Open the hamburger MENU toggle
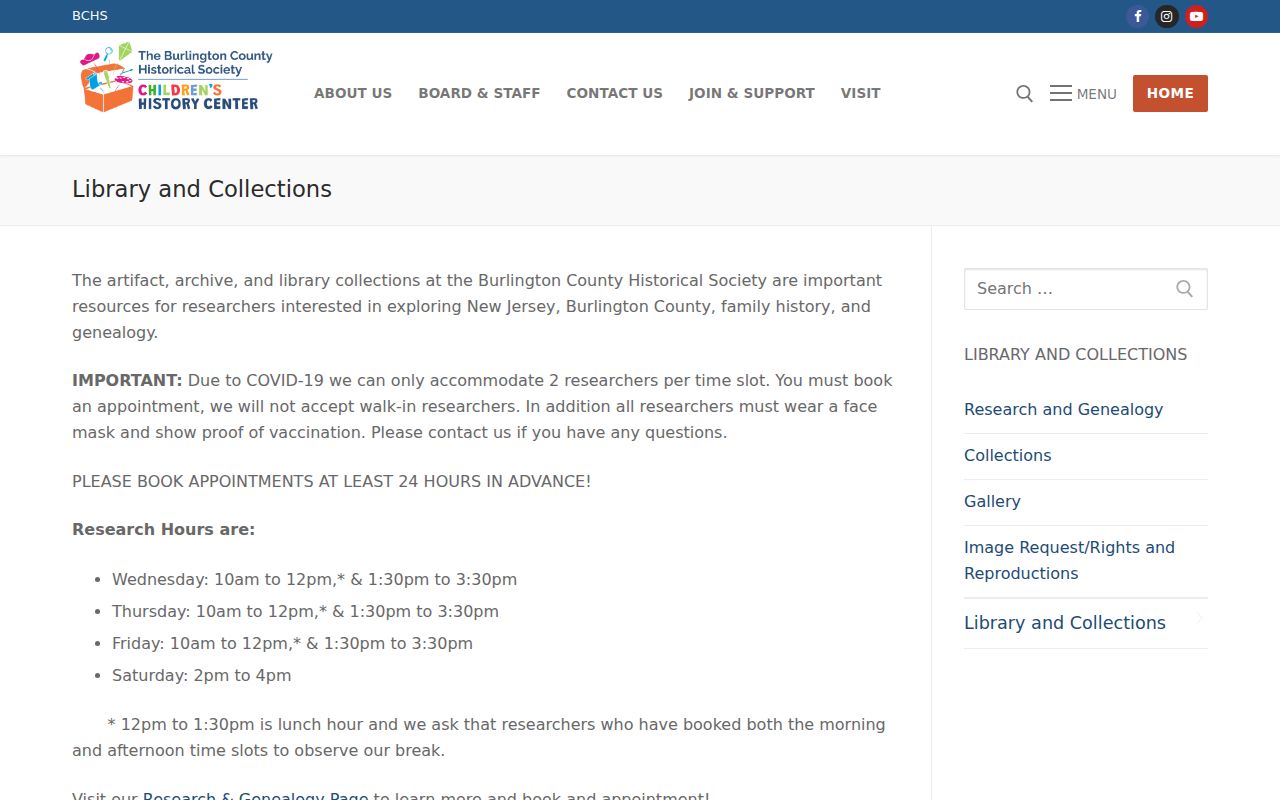Image resolution: width=1280 pixels, height=800 pixels. pos(1083,93)
